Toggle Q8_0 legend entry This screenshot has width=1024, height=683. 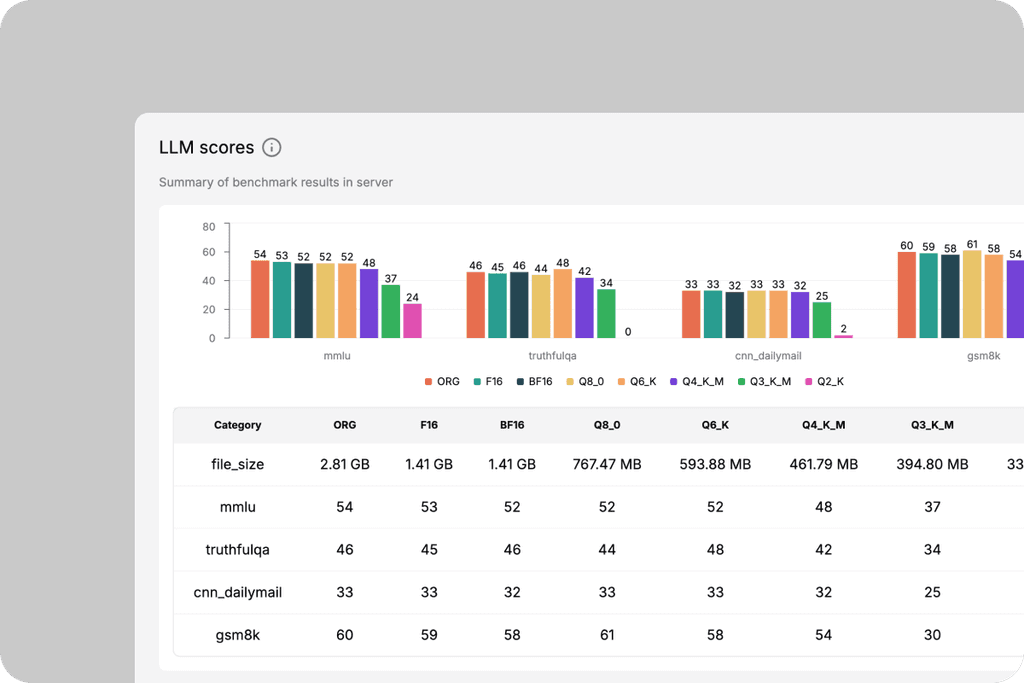tap(585, 381)
